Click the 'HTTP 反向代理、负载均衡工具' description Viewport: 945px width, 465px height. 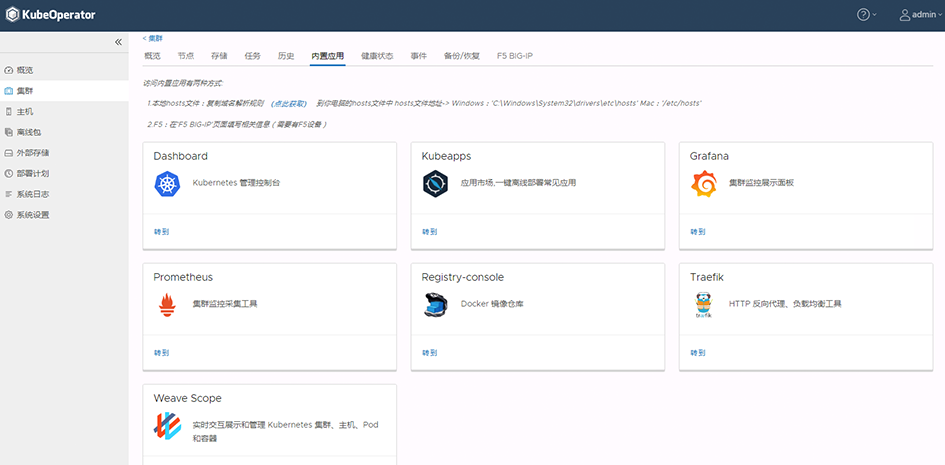click(x=785, y=304)
